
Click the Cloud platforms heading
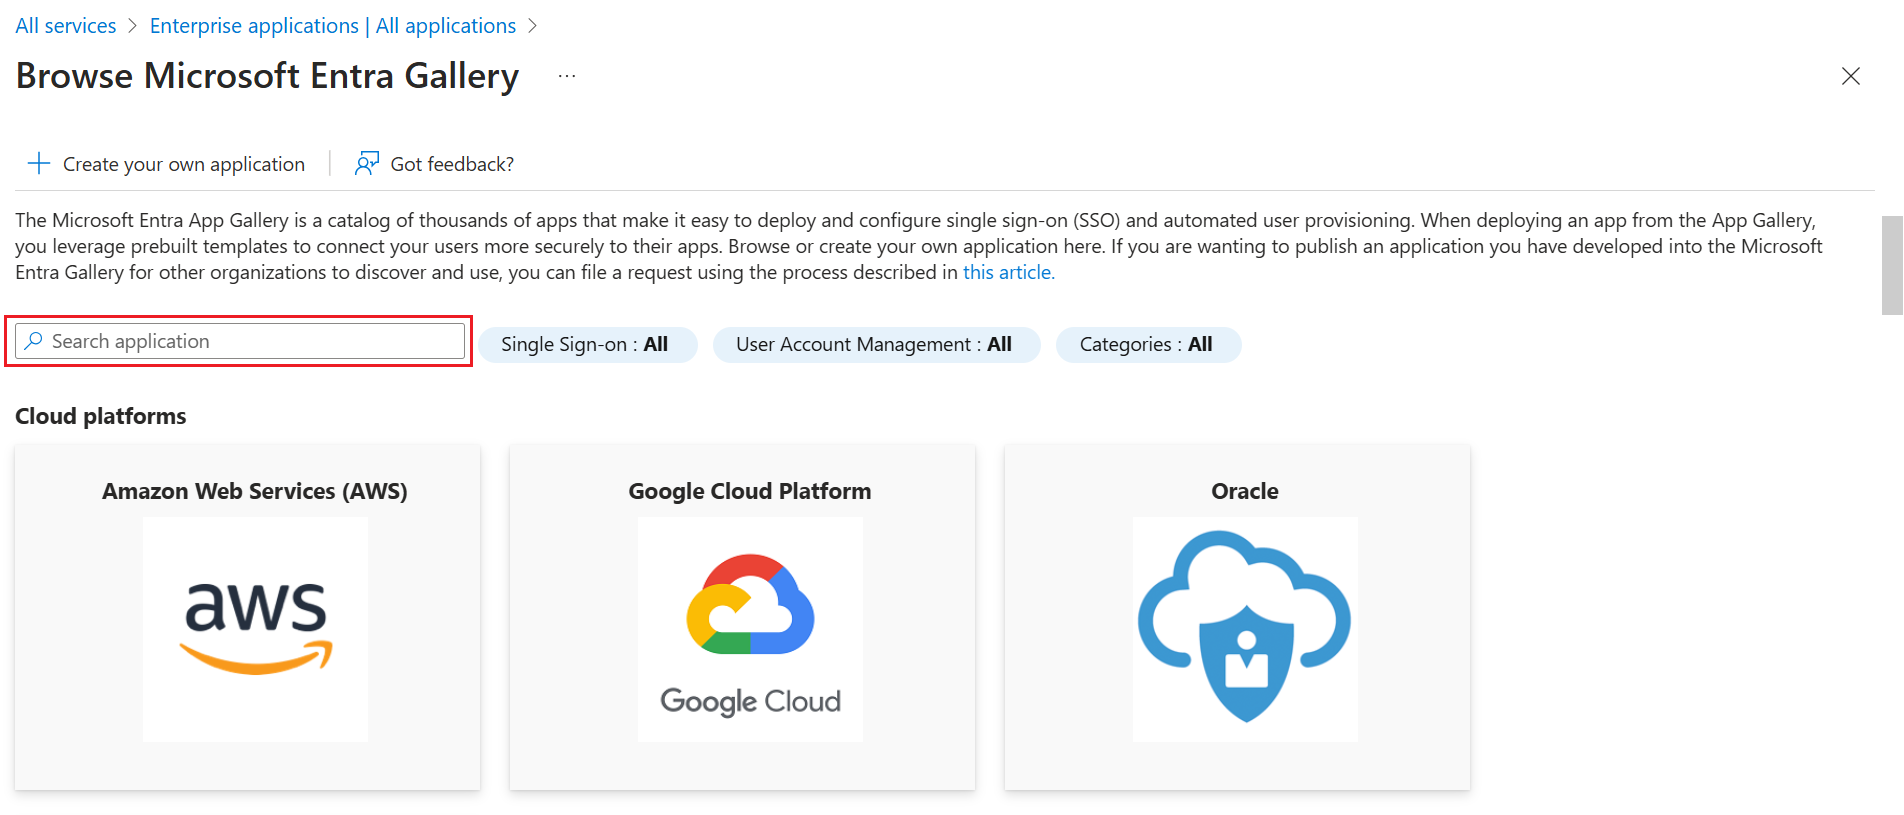[101, 416]
